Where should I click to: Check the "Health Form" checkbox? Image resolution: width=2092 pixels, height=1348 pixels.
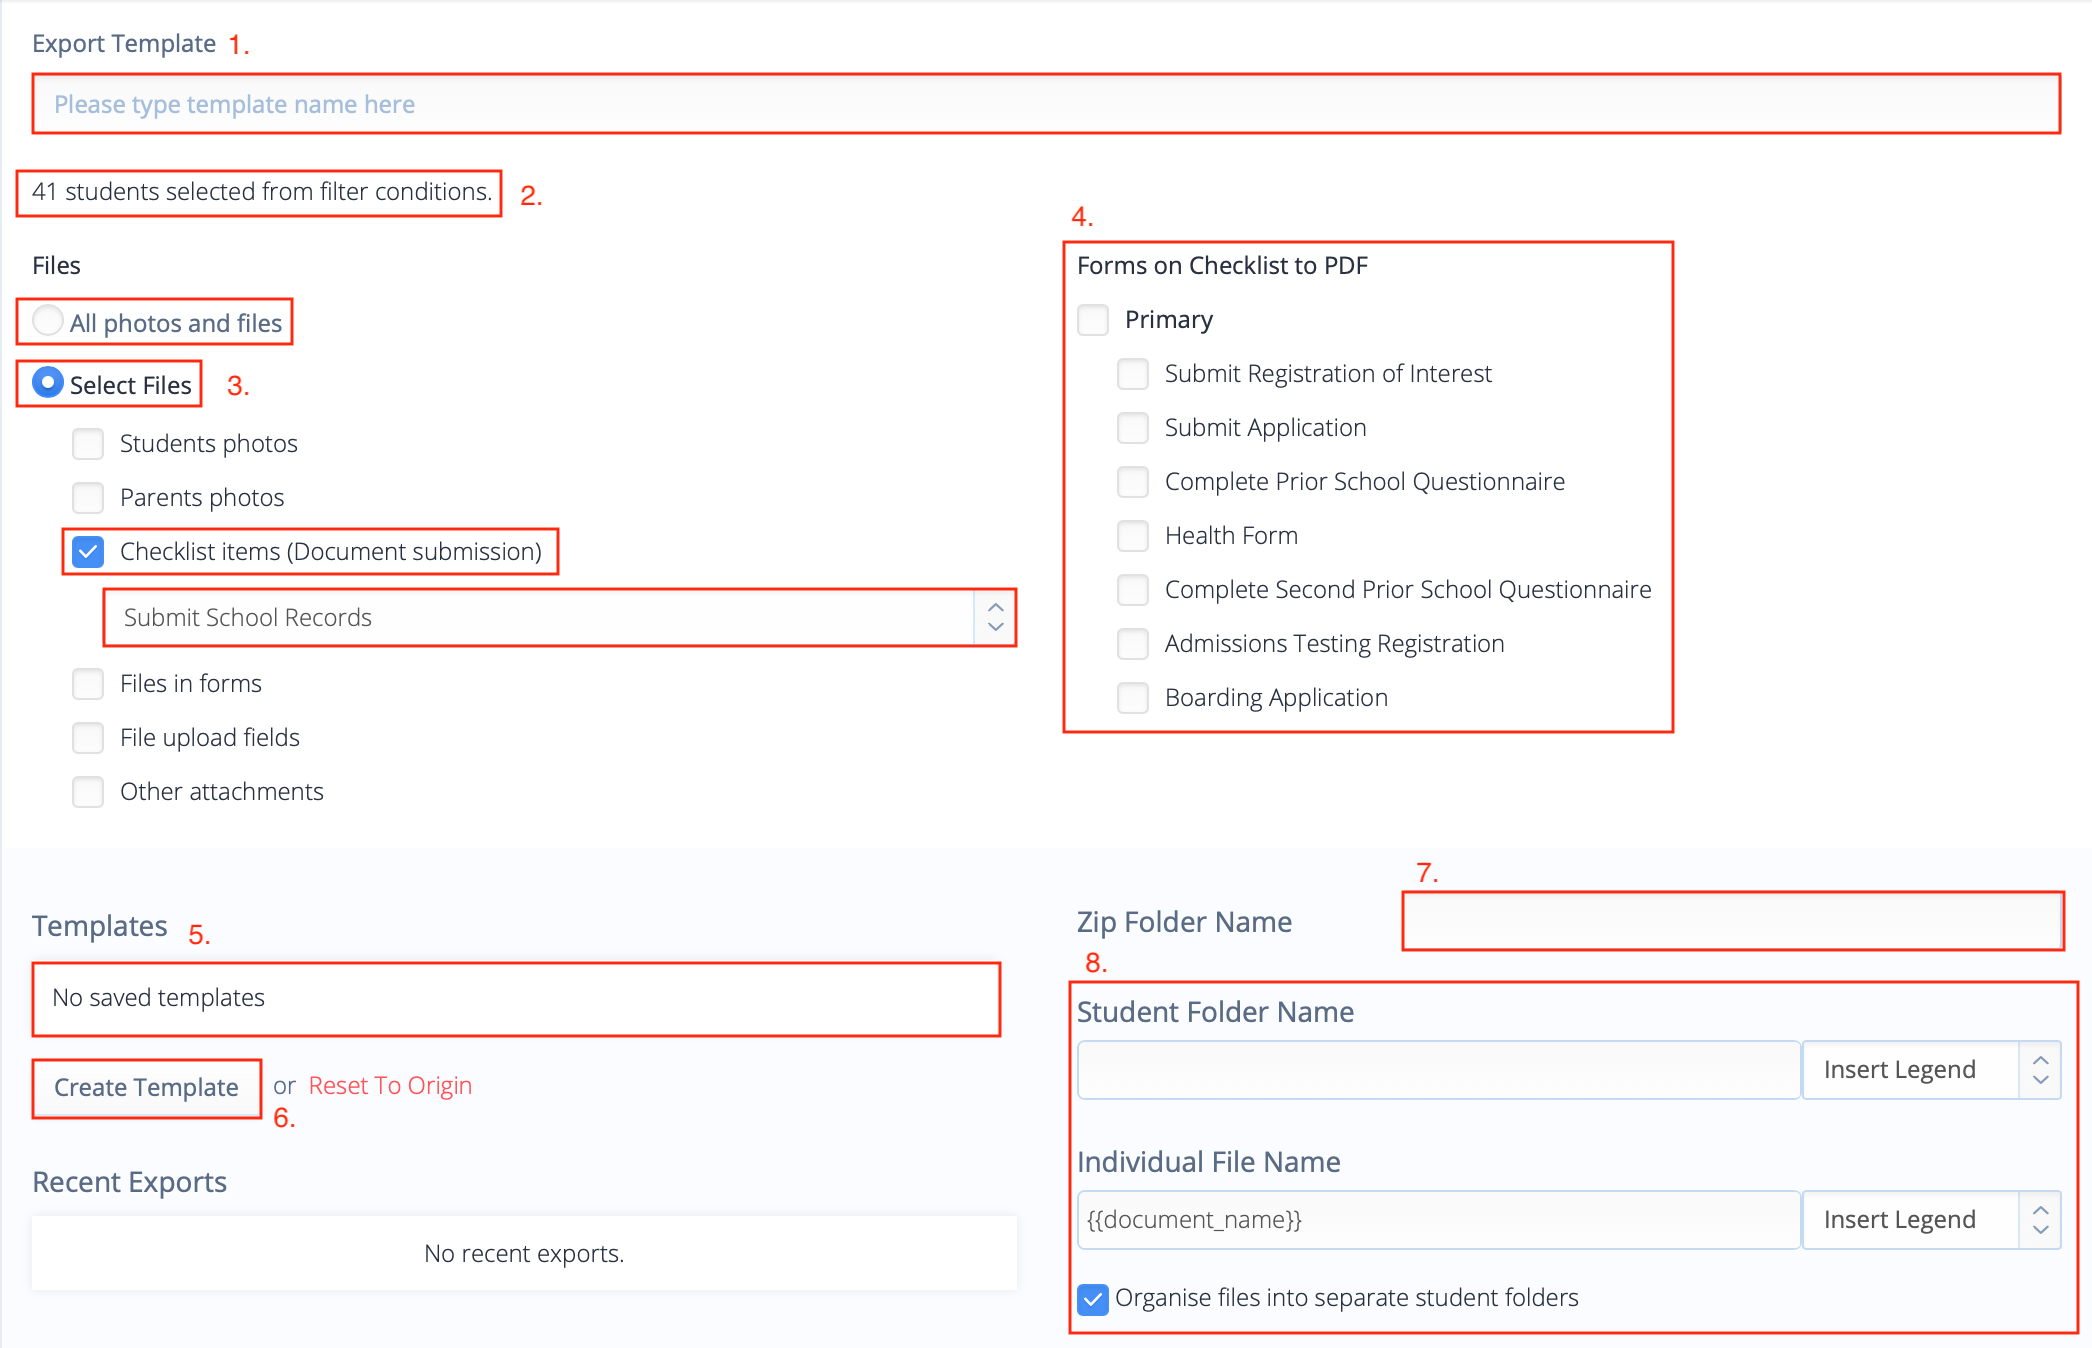pos(1133,535)
